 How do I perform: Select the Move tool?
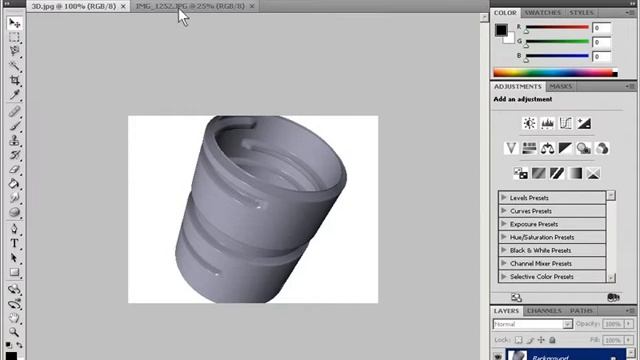tap(14, 23)
